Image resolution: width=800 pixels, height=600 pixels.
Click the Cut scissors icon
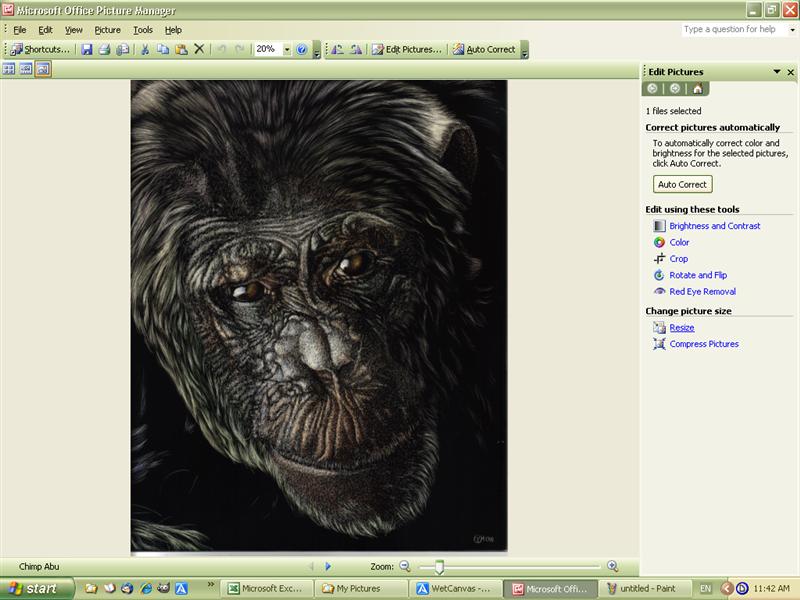pos(145,49)
